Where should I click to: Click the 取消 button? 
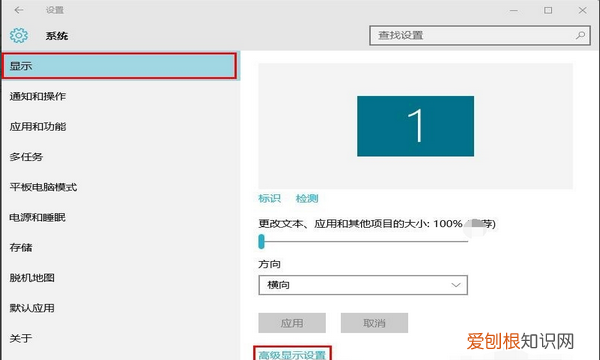coord(374,323)
